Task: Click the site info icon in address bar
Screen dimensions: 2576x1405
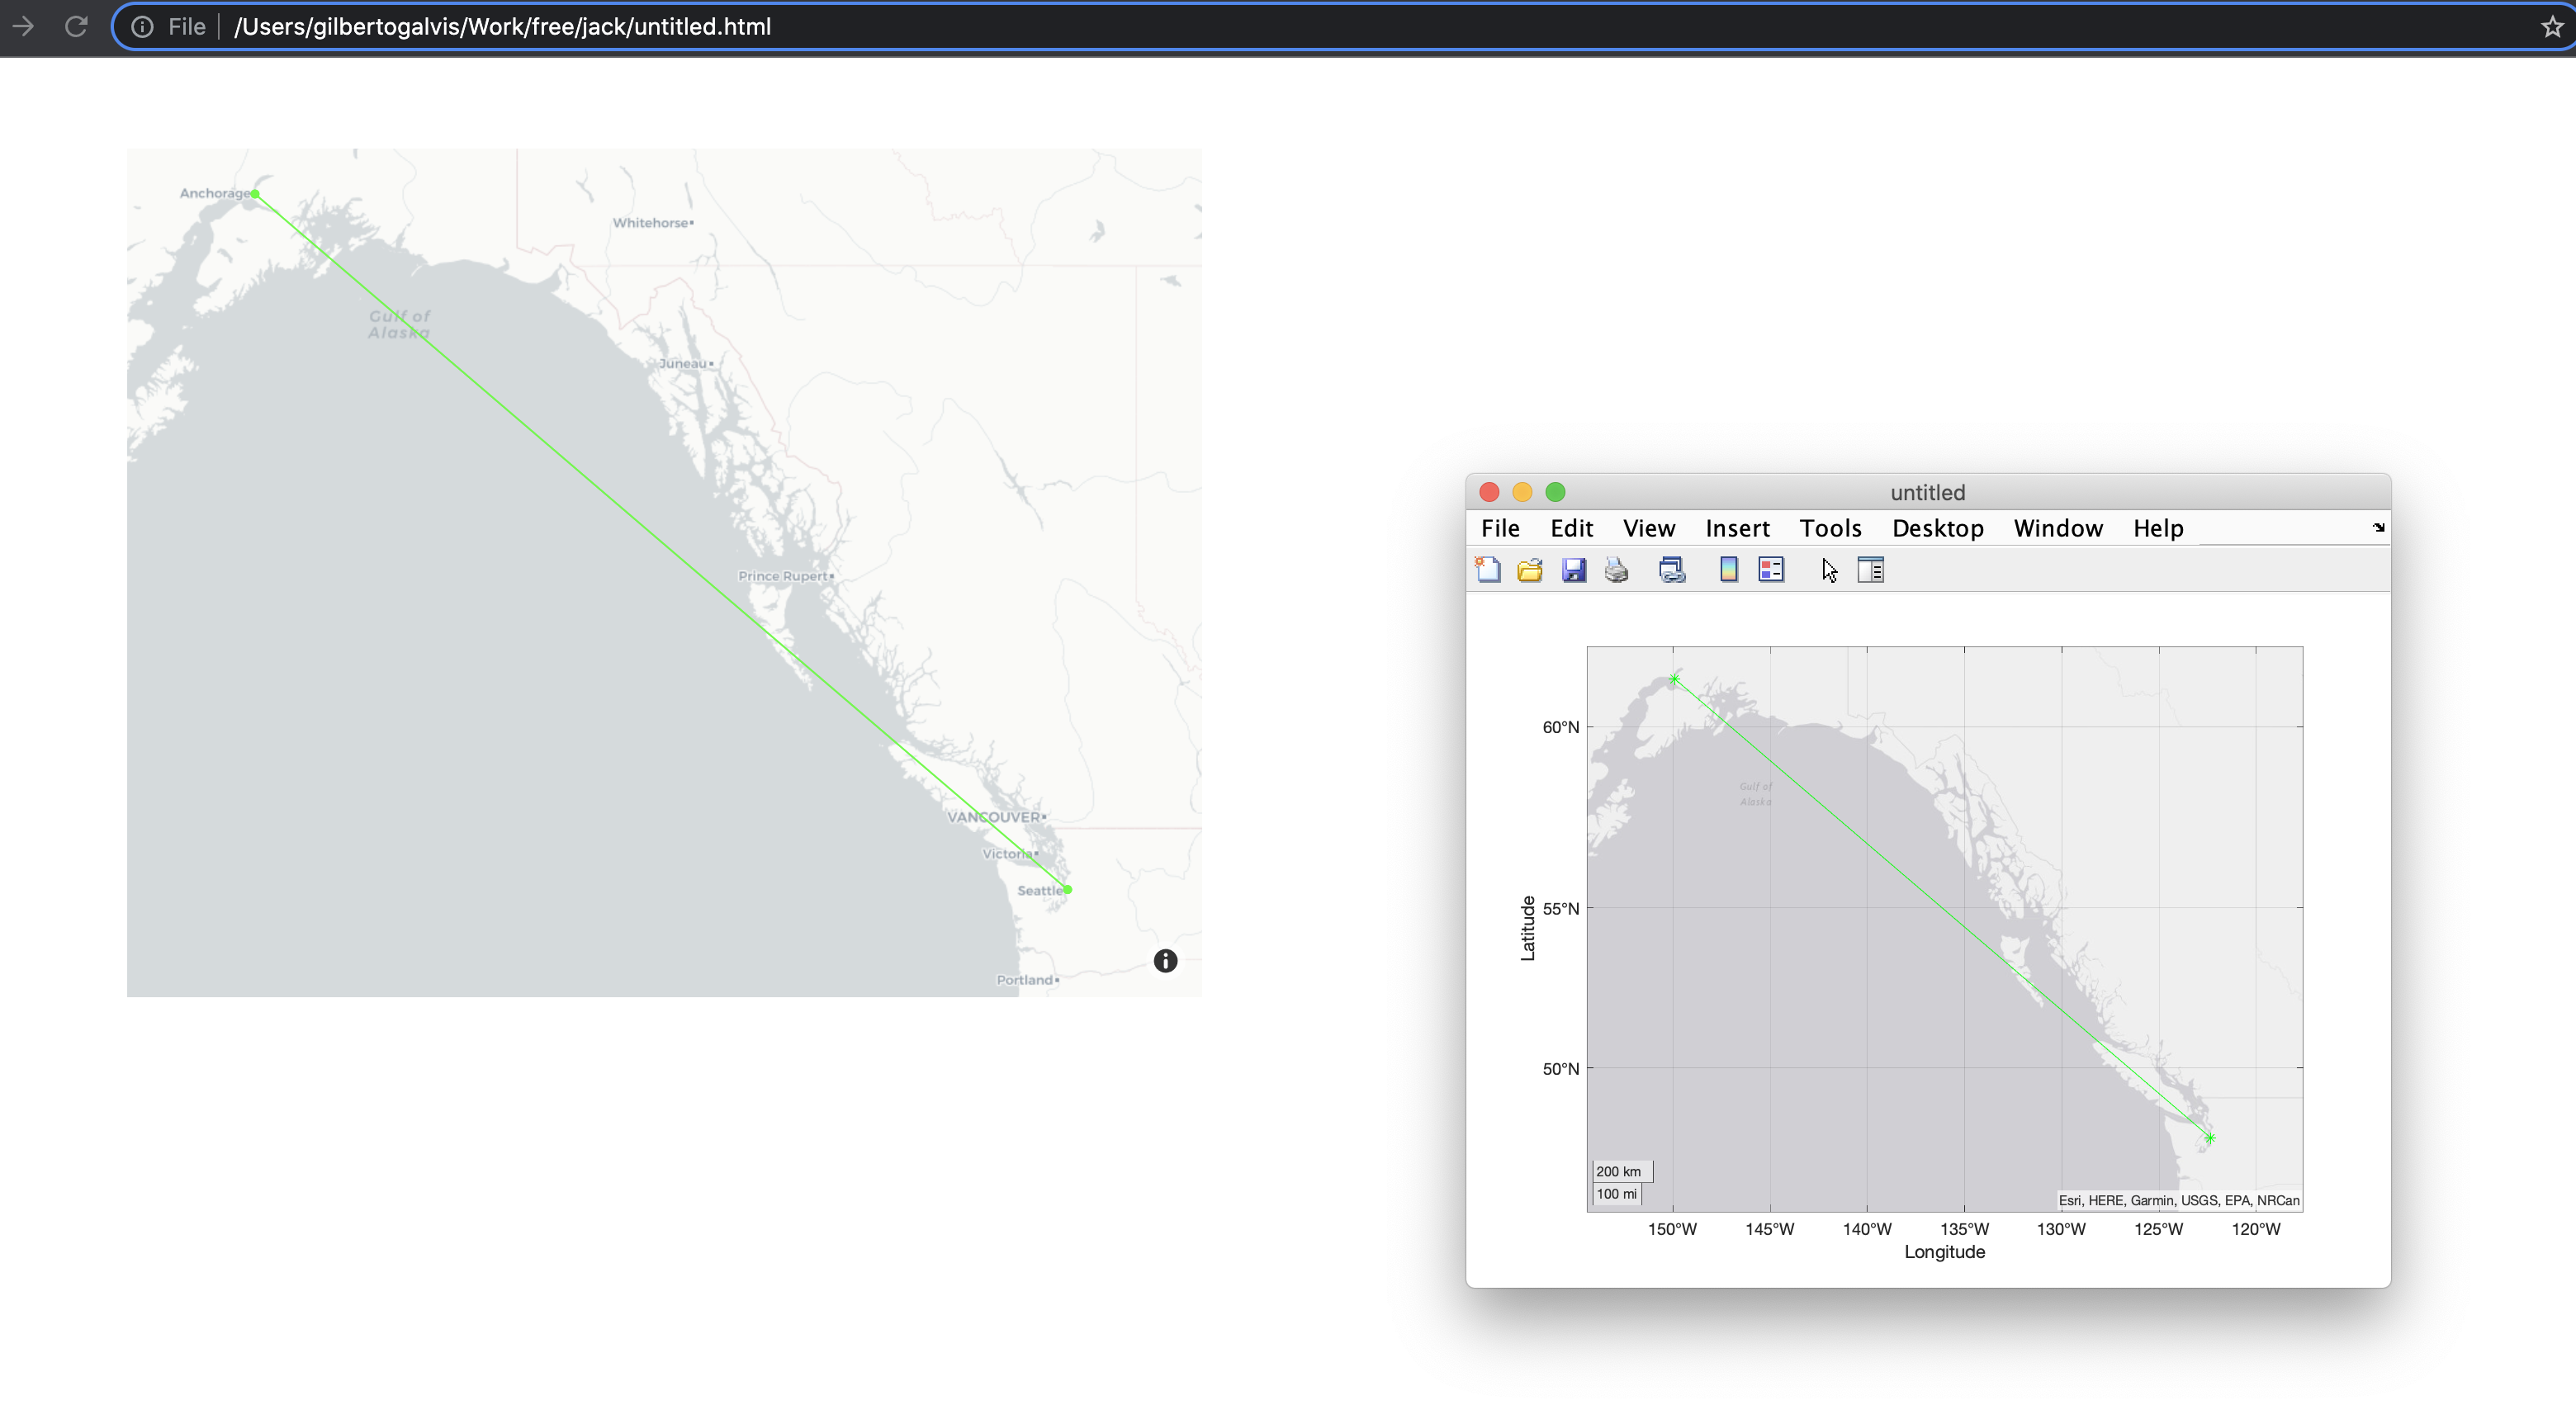Action: pos(142,27)
